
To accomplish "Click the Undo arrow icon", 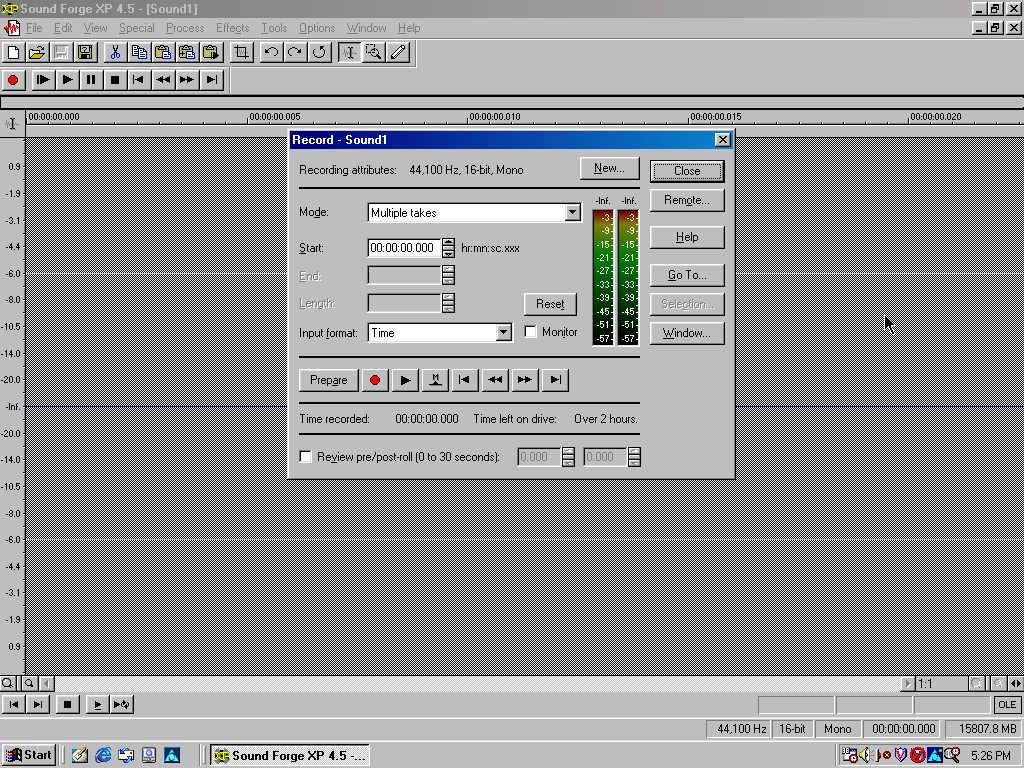I will point(271,52).
